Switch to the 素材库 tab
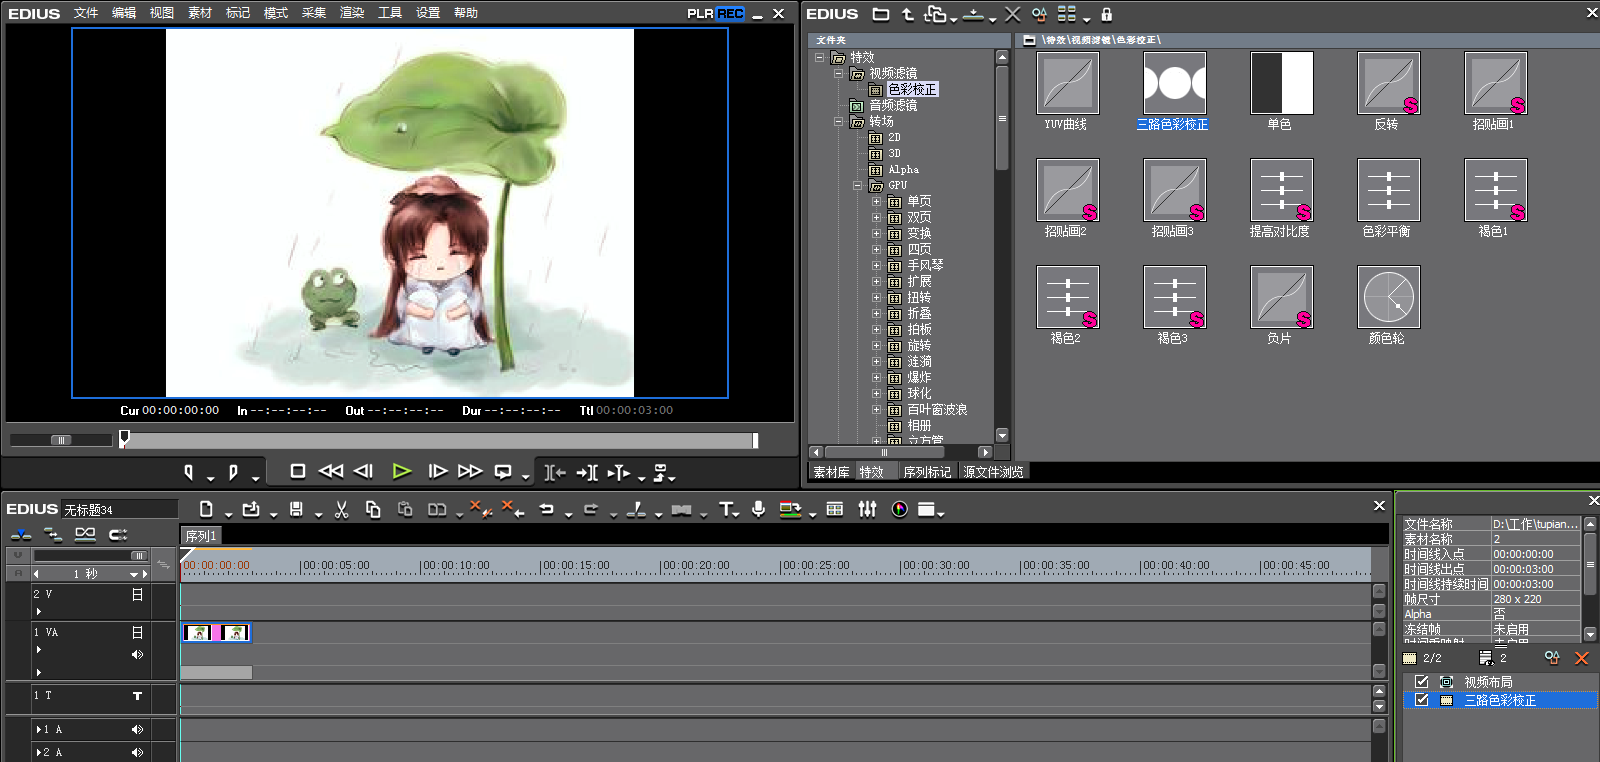The height and width of the screenshot is (762, 1600). point(831,472)
